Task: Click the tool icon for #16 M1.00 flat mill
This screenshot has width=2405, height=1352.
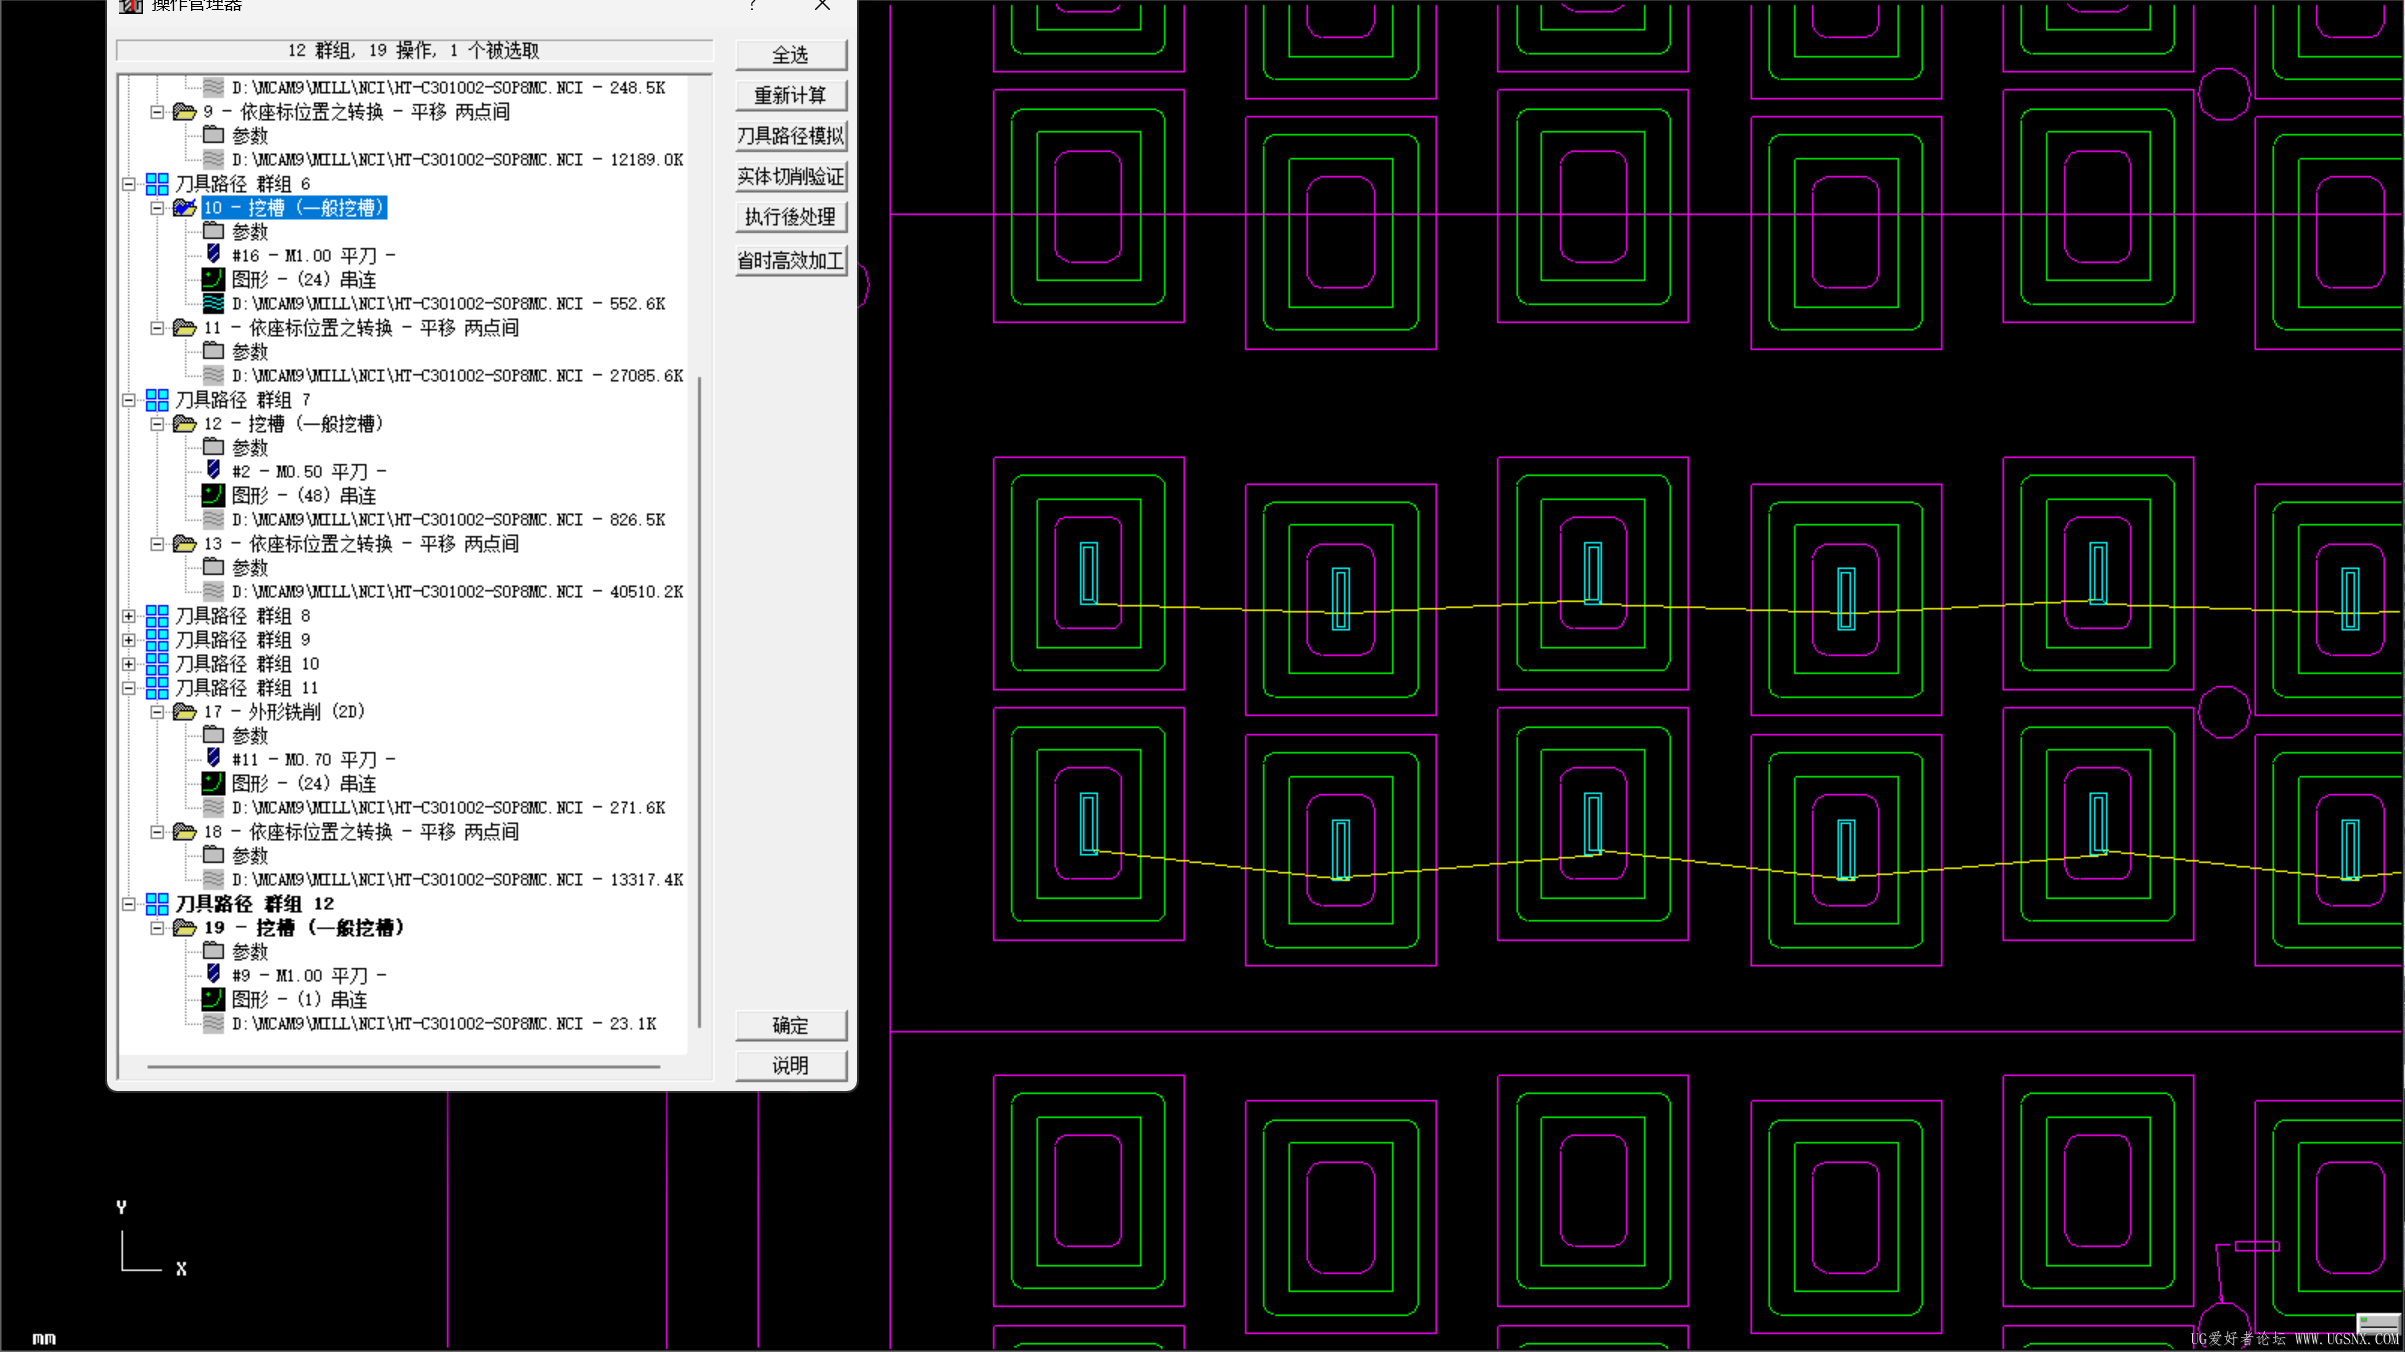Action: 213,255
